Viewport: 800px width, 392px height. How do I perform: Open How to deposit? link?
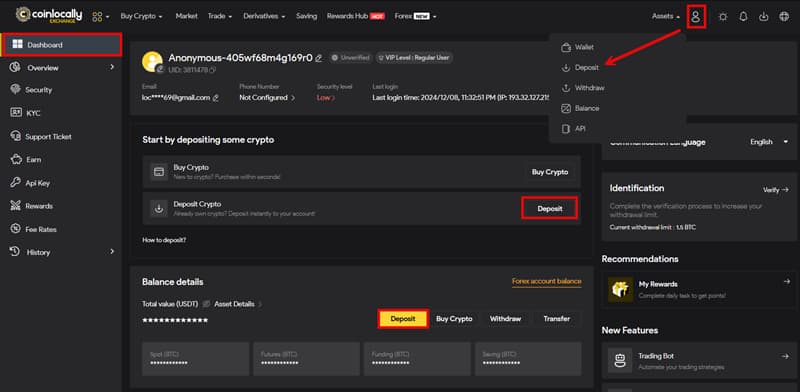(x=164, y=239)
